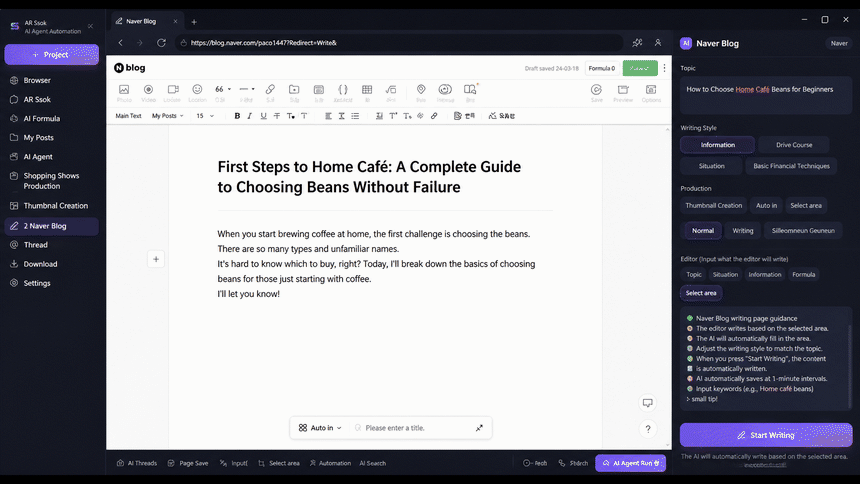Expand the small tip disclosure
This screenshot has width=860, height=484.
[701, 399]
